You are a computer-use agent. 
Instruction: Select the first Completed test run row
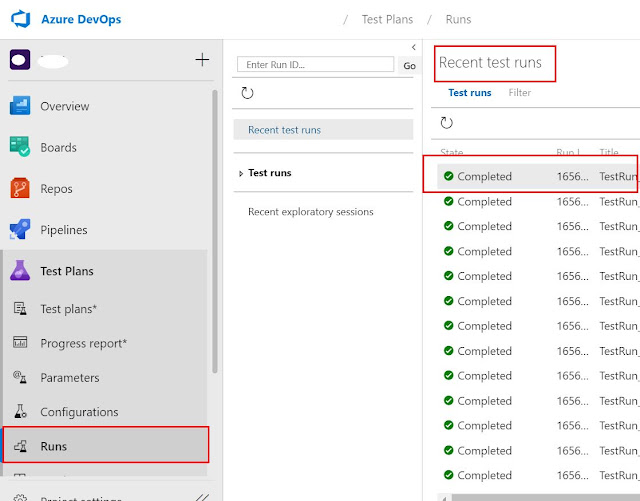click(x=538, y=176)
